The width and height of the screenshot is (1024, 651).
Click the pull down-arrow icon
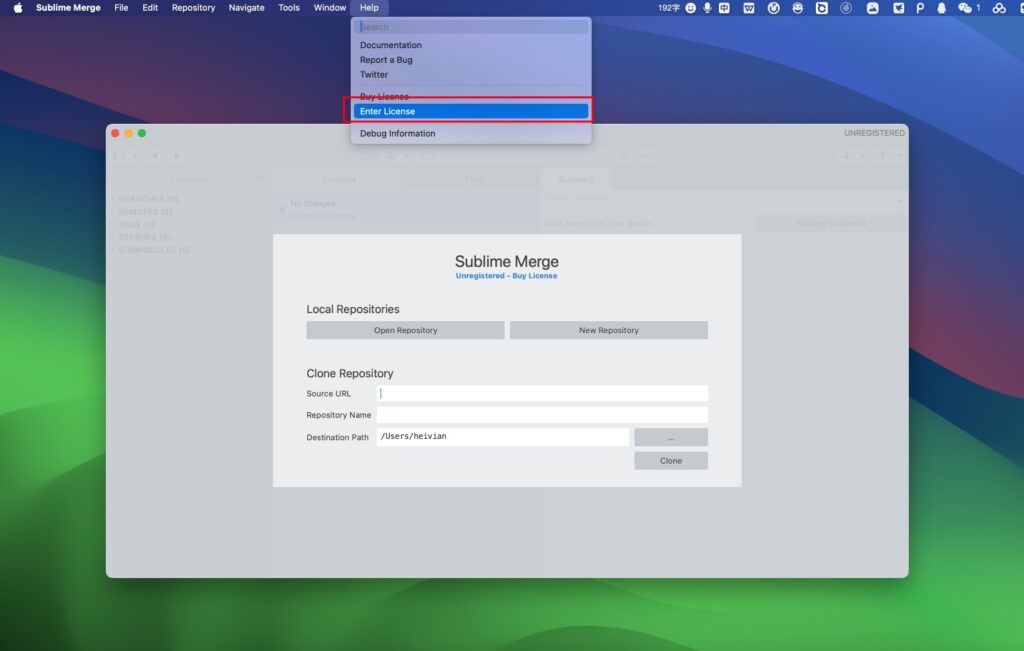click(846, 156)
